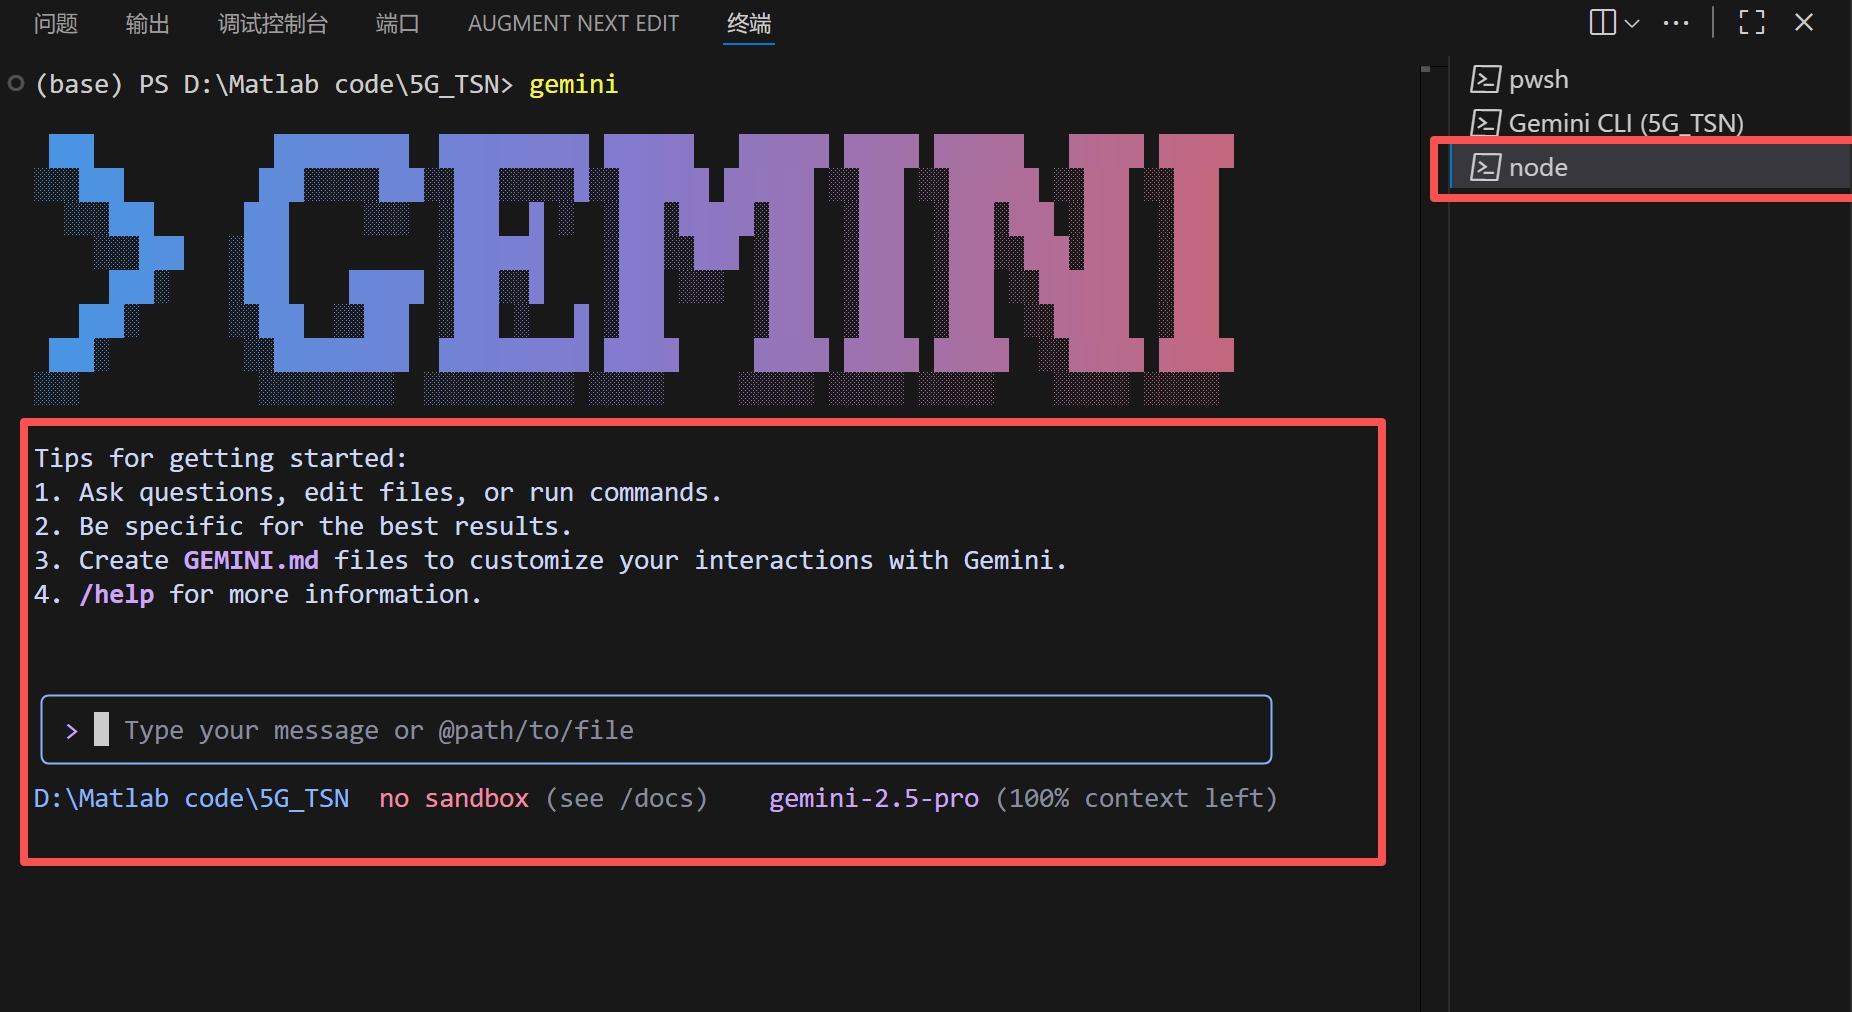Viewport: 1852px width, 1012px height.
Task: Click the terminal icon beside Gemini CLI
Action: [1486, 122]
